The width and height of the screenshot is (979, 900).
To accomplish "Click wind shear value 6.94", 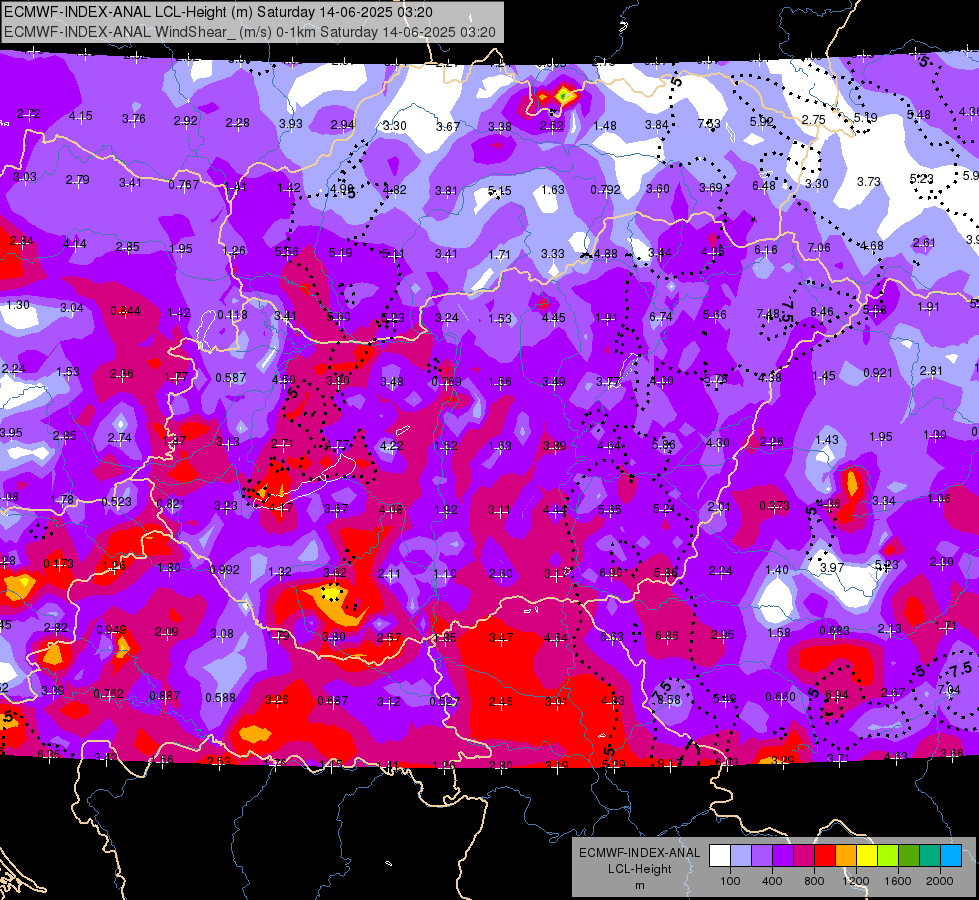I will point(837,695).
